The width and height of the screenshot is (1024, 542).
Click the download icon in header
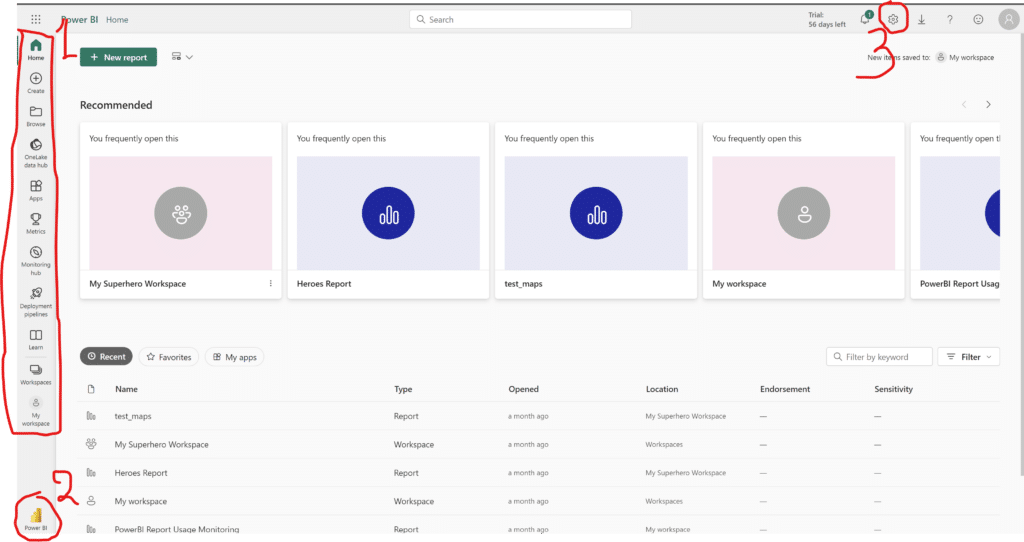coord(921,19)
